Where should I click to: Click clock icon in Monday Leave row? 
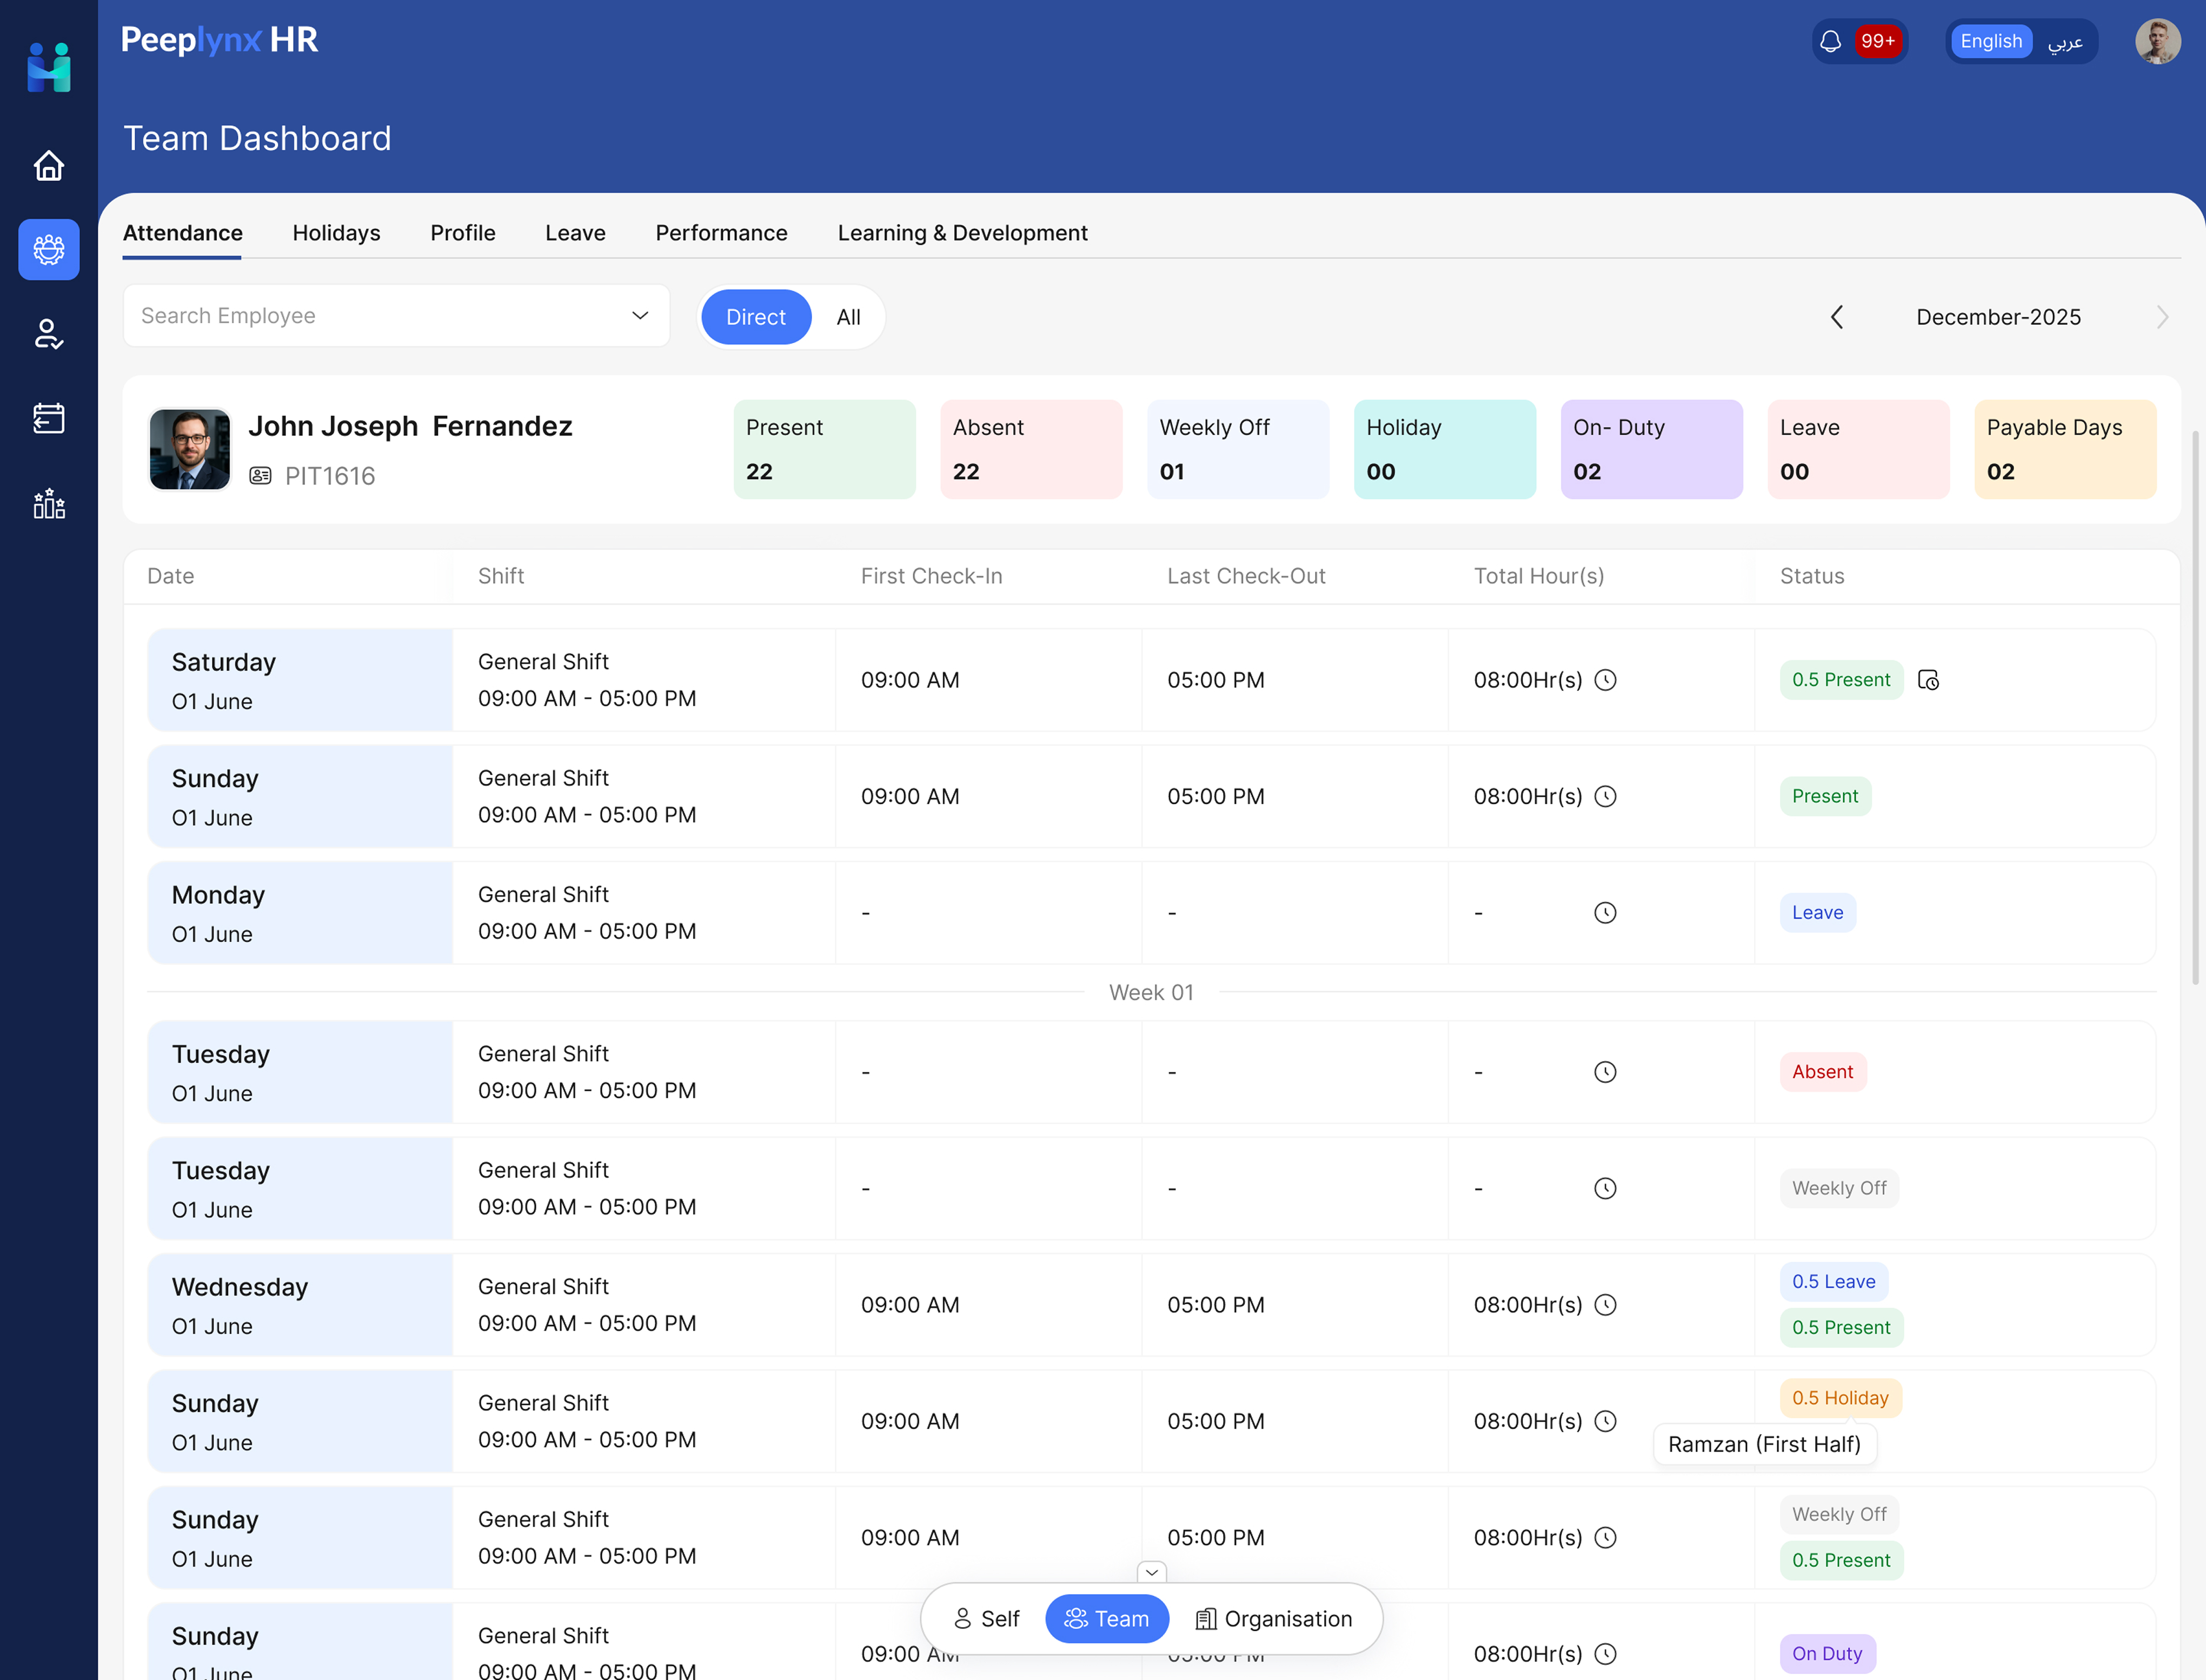pyautogui.click(x=1605, y=913)
